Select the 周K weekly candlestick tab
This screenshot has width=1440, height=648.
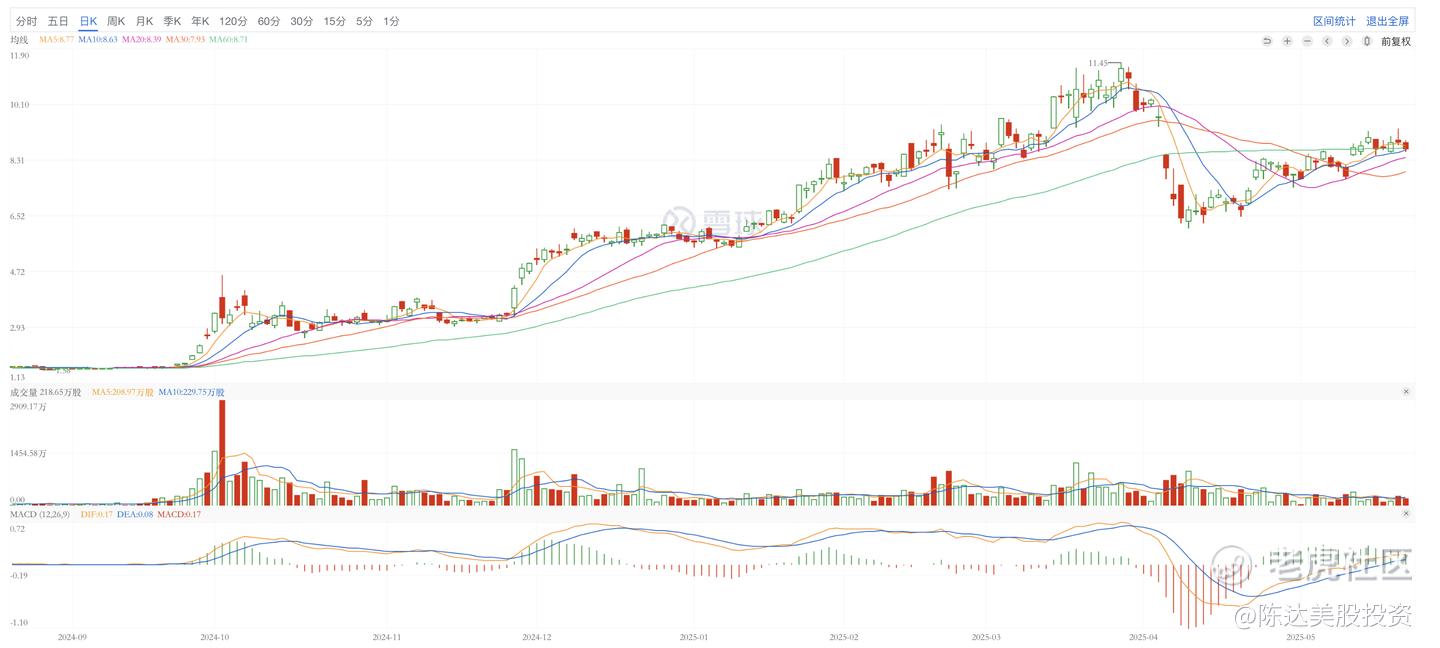(x=116, y=21)
